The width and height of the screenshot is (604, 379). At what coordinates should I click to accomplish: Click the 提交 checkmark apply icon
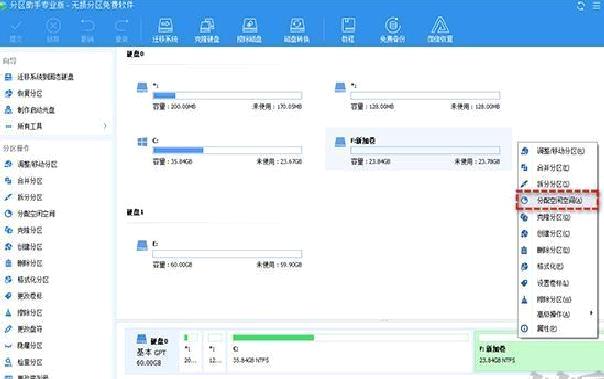(16, 30)
